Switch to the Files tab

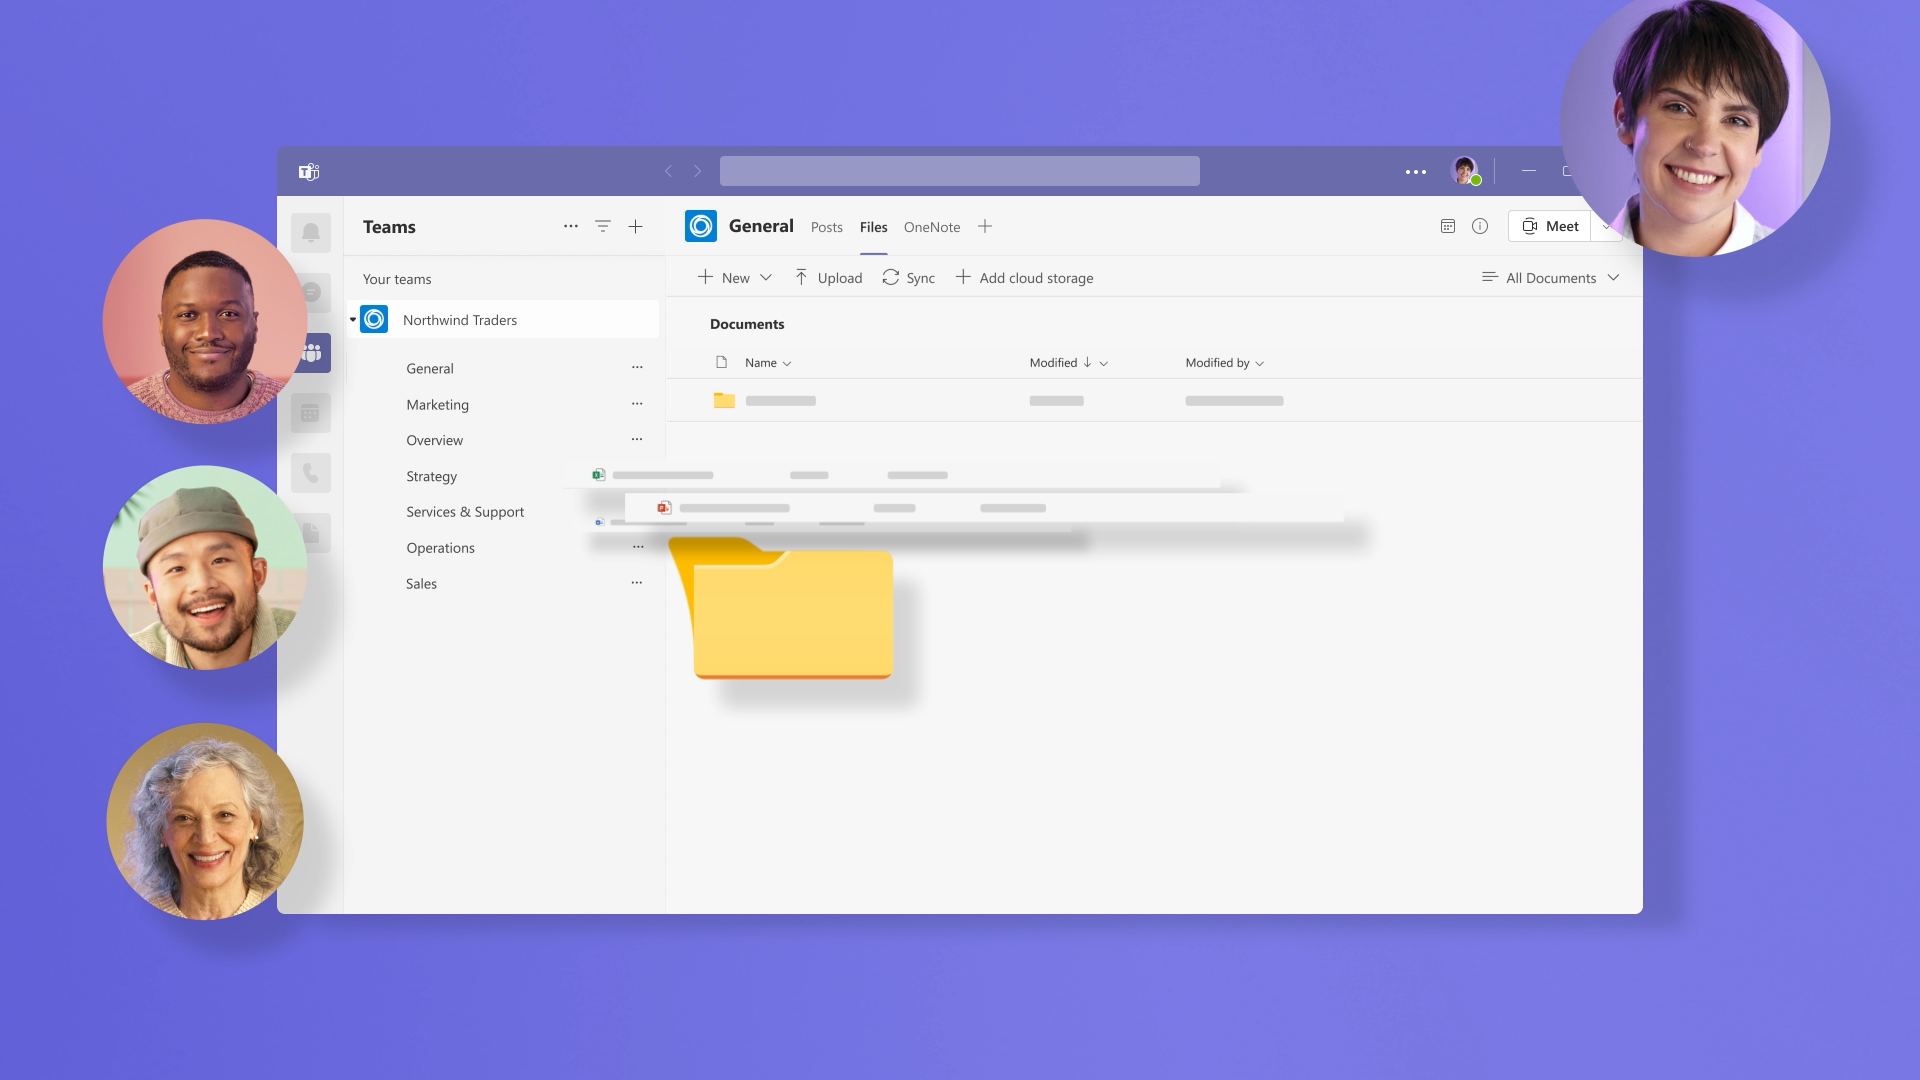[x=874, y=227]
